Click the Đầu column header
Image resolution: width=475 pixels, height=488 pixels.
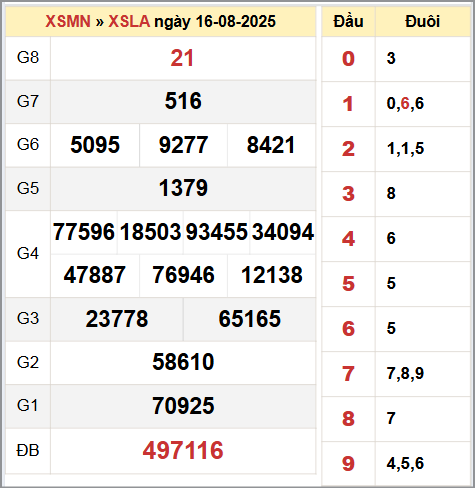[348, 22]
